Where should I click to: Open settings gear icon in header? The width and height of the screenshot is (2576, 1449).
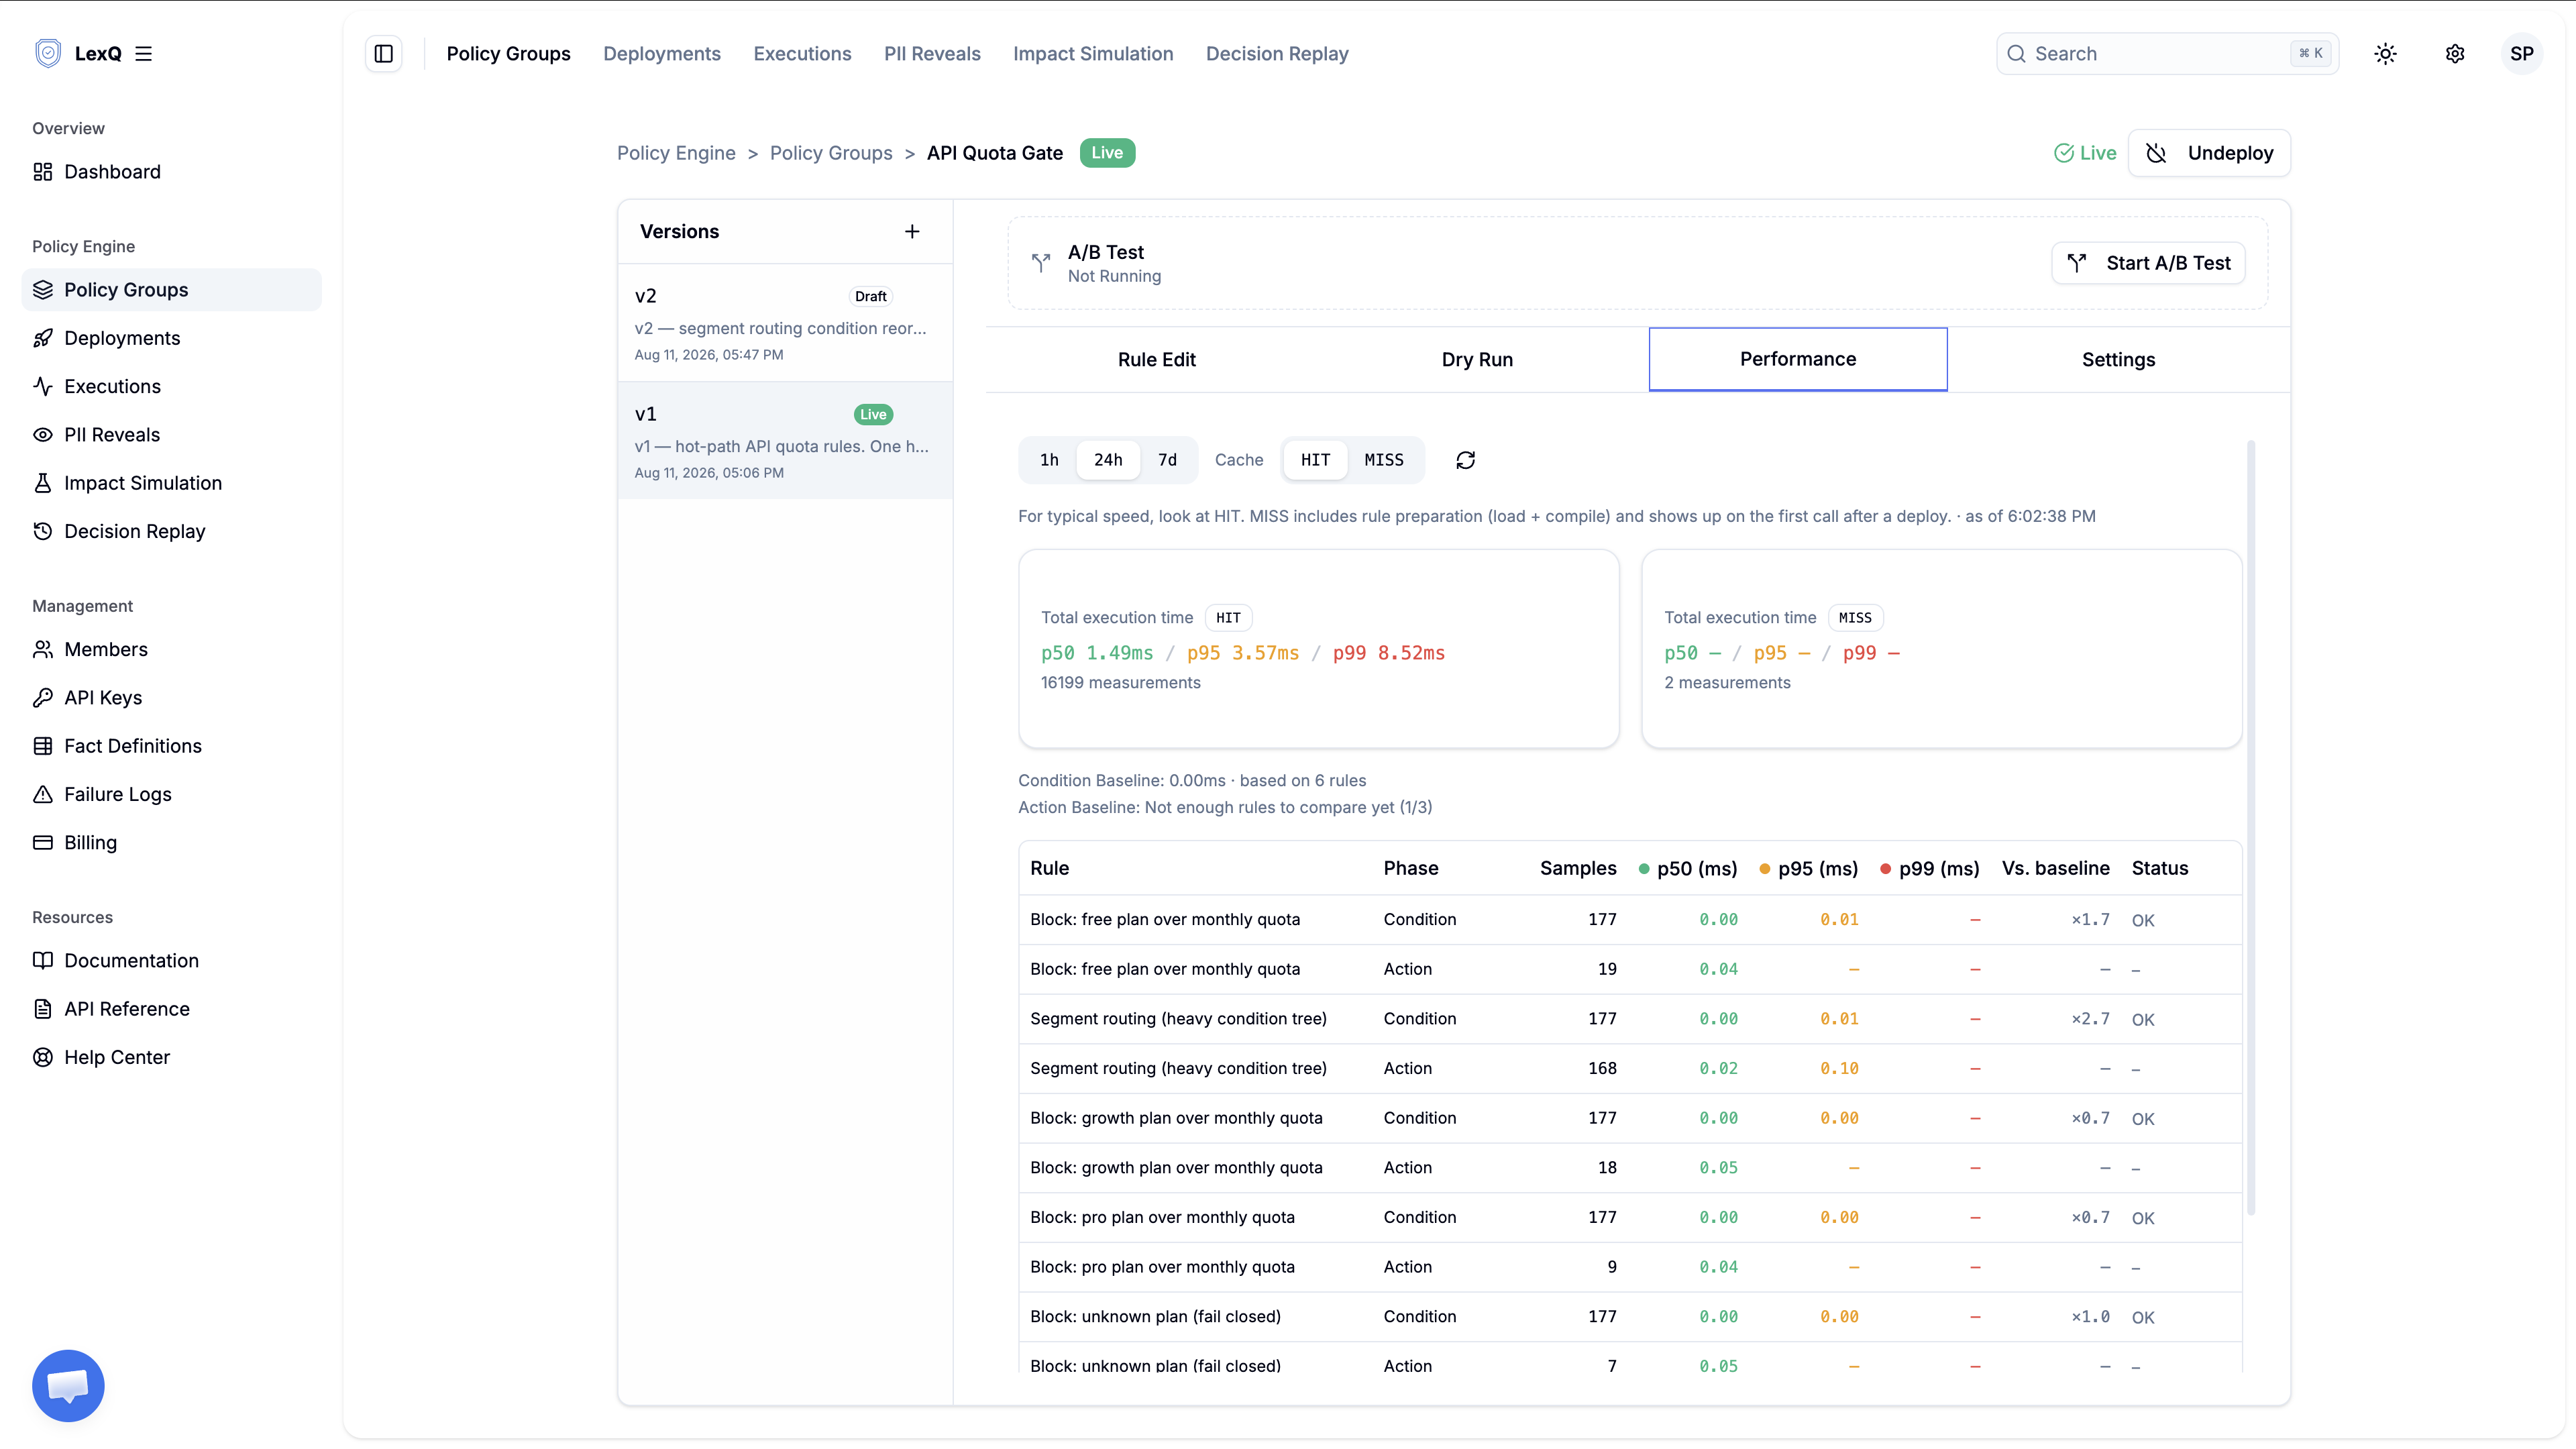[x=2455, y=54]
